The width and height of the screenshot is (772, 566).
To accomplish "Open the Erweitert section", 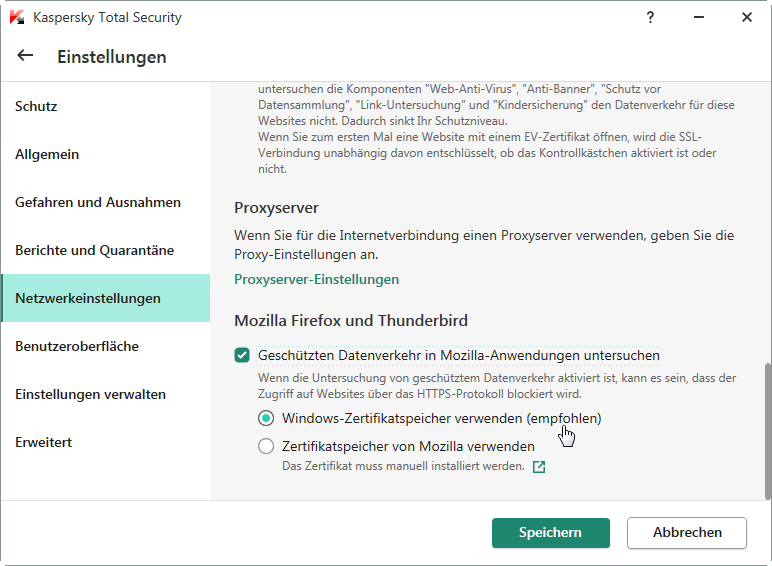I will pyautogui.click(x=106, y=442).
